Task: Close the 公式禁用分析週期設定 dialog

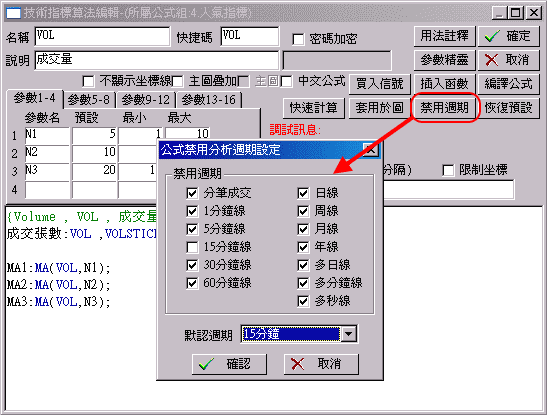Action: [x=370, y=150]
